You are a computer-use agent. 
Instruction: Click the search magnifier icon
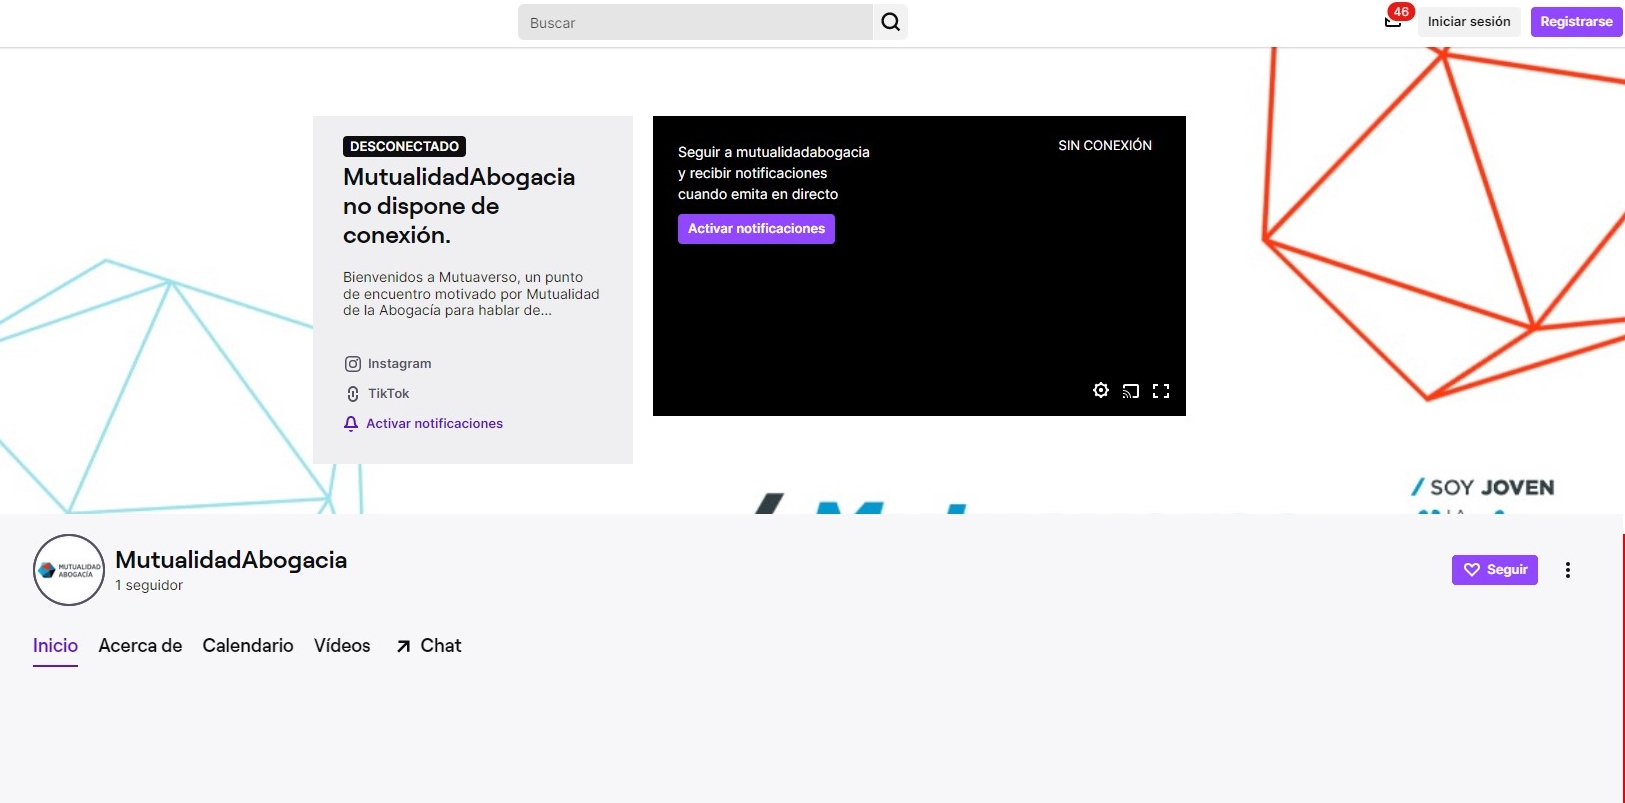pyautogui.click(x=890, y=22)
